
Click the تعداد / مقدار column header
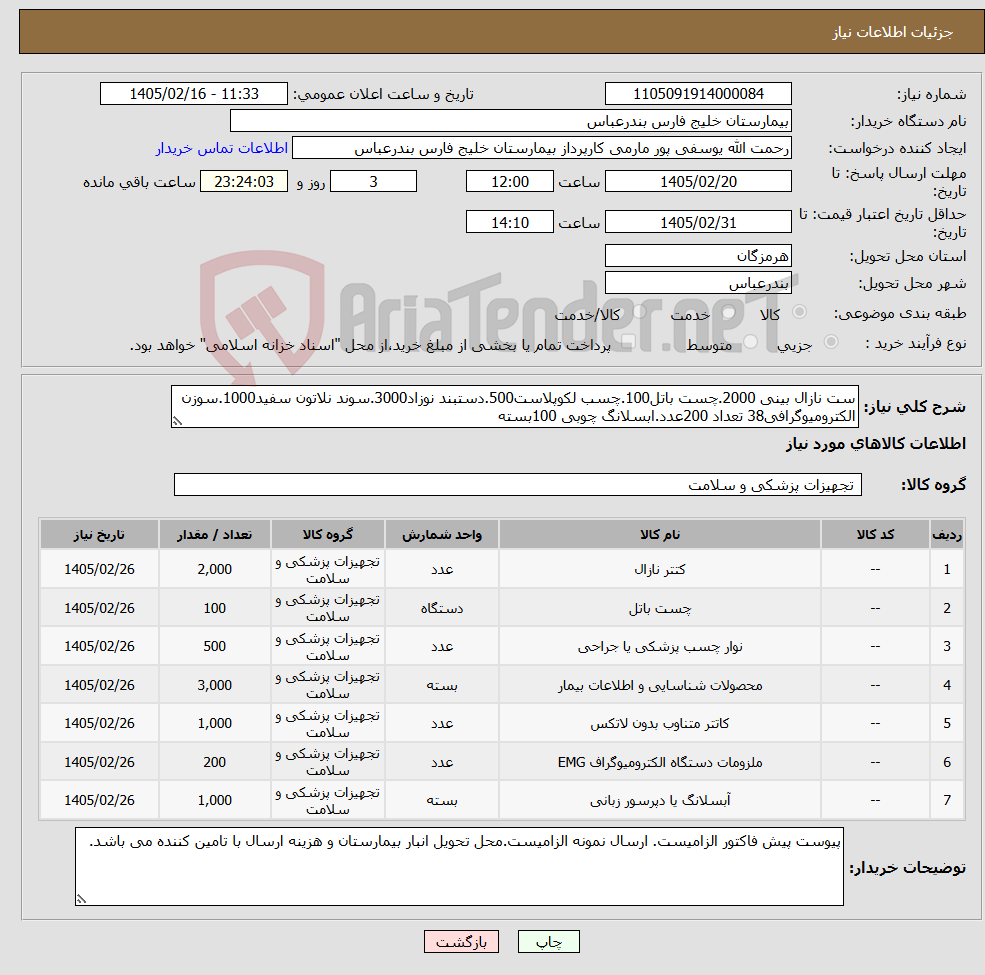214,535
